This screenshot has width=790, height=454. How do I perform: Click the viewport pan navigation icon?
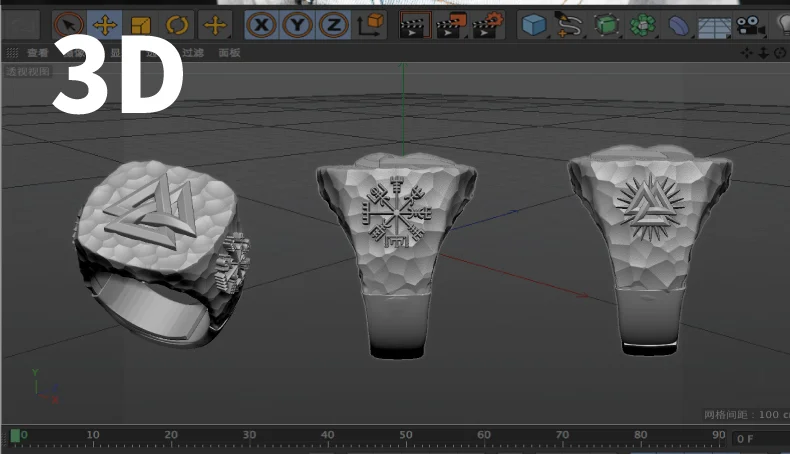[x=747, y=53]
